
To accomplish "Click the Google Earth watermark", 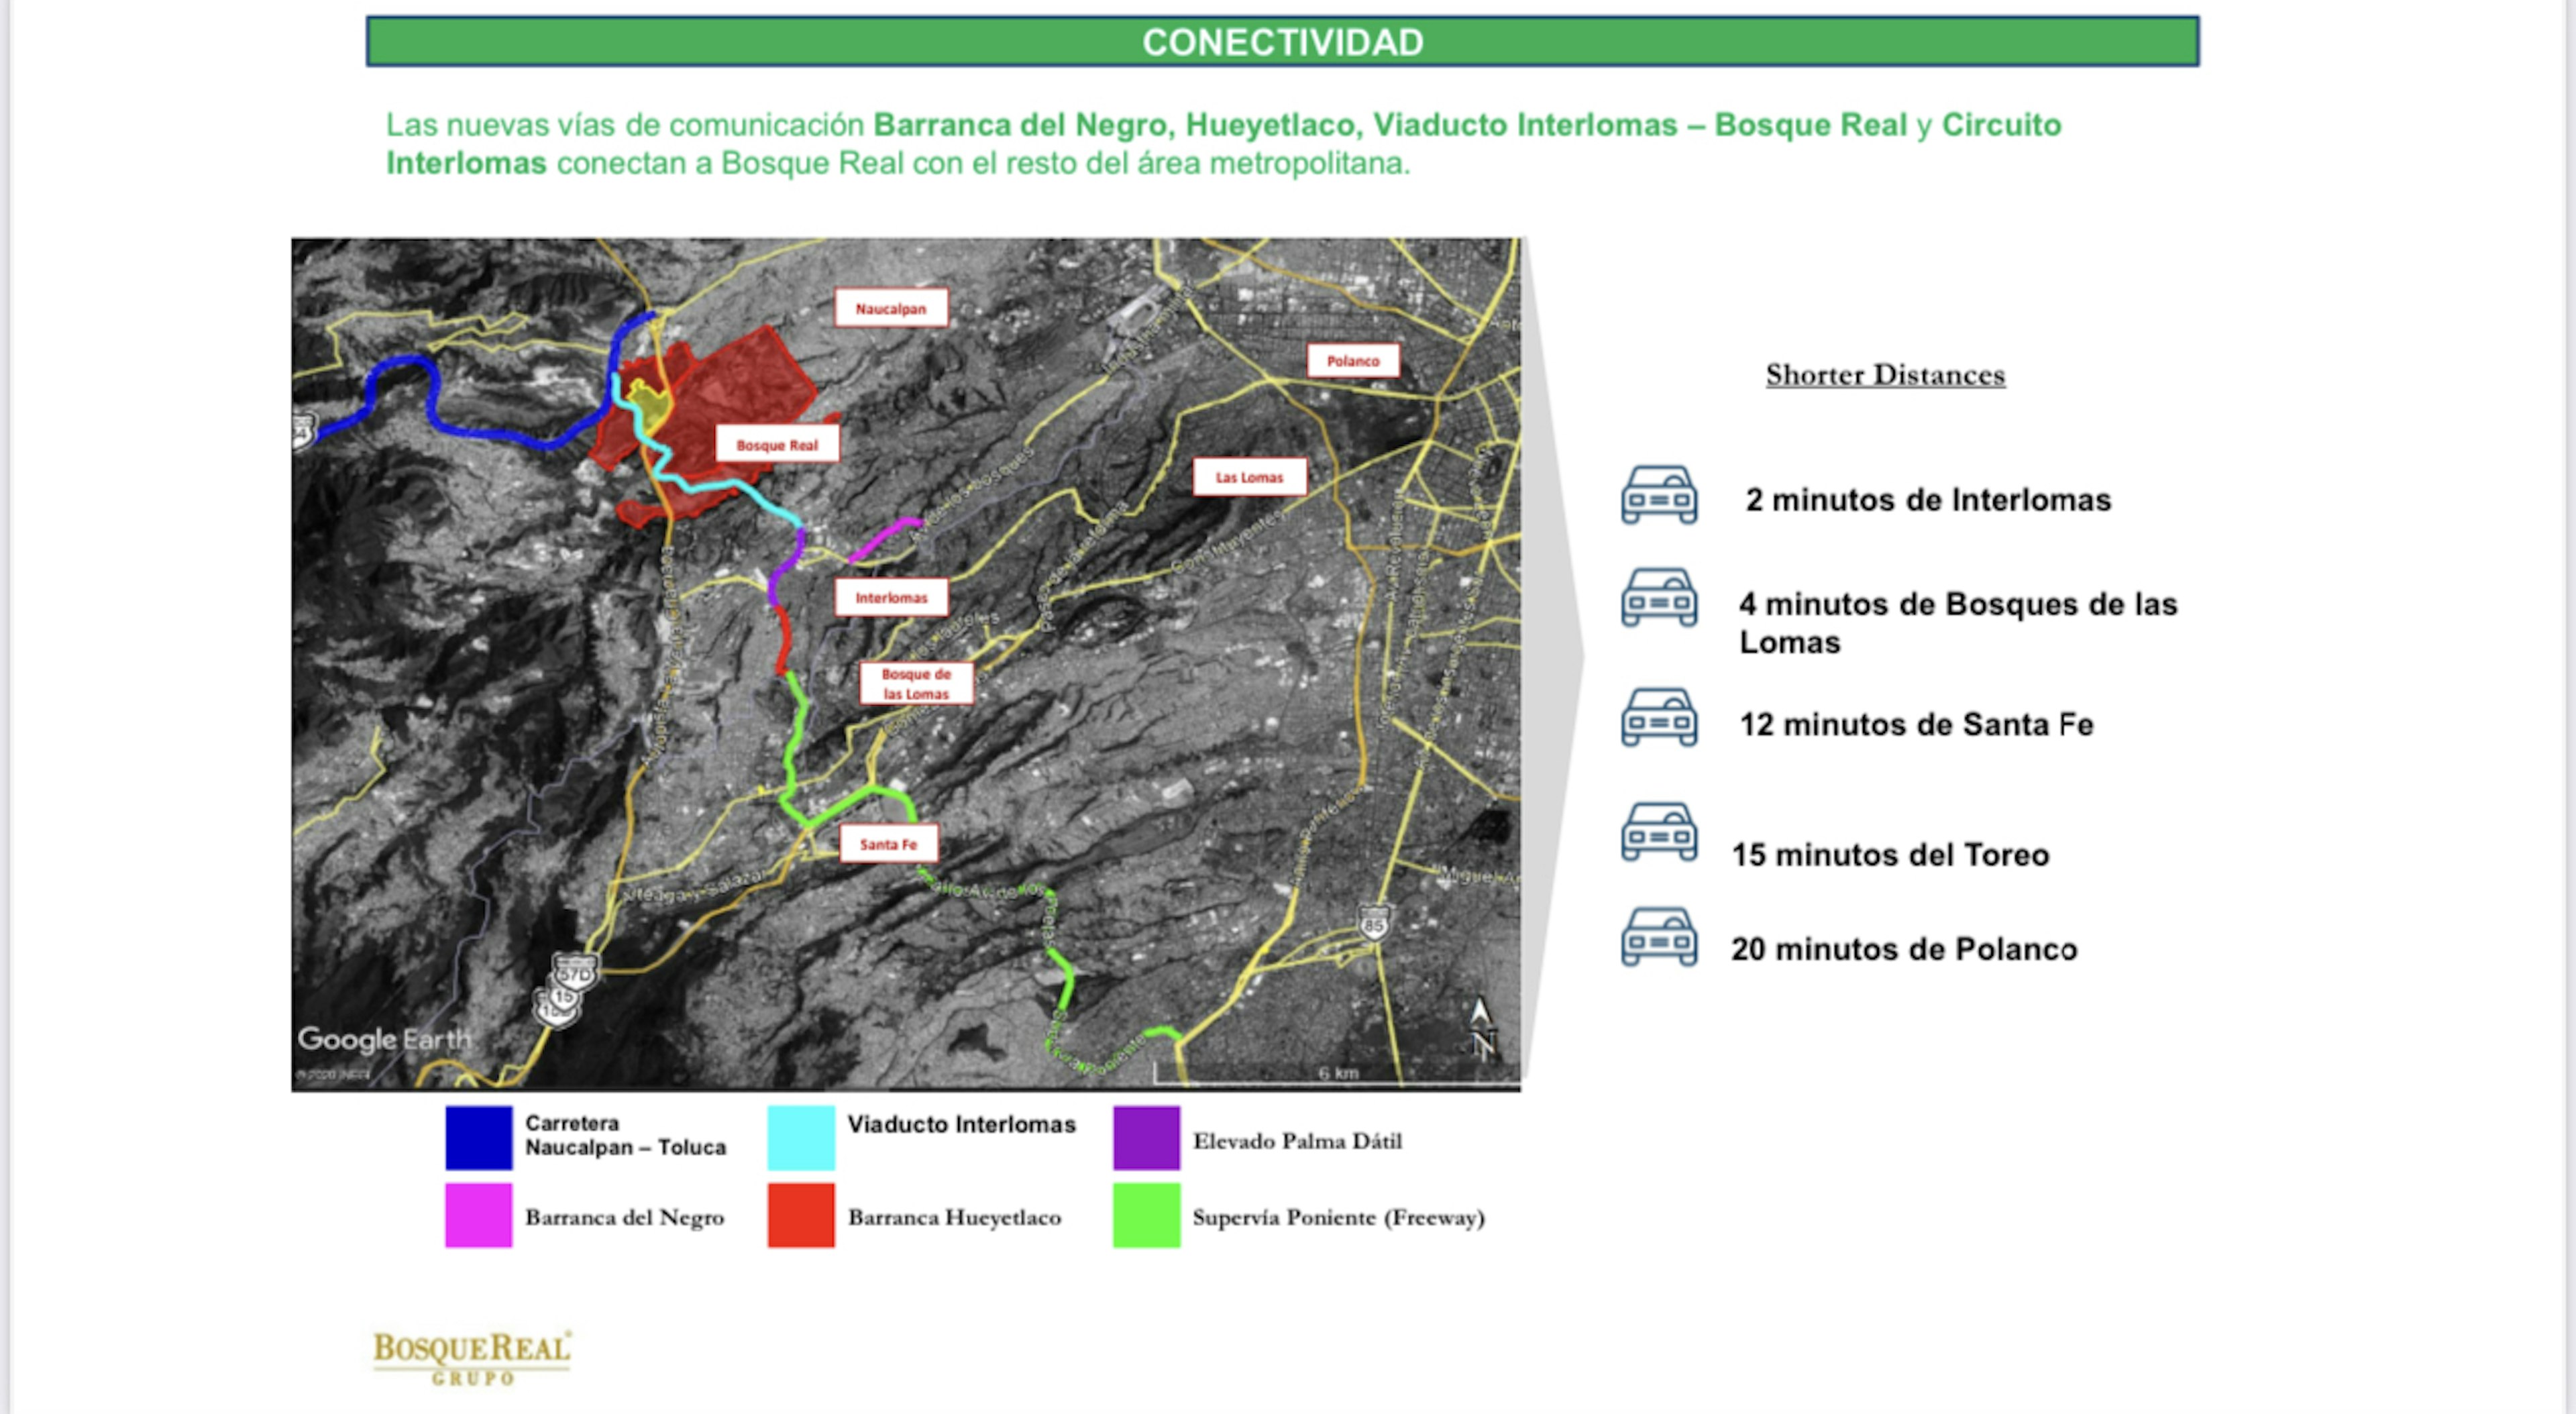I will pos(384,1040).
